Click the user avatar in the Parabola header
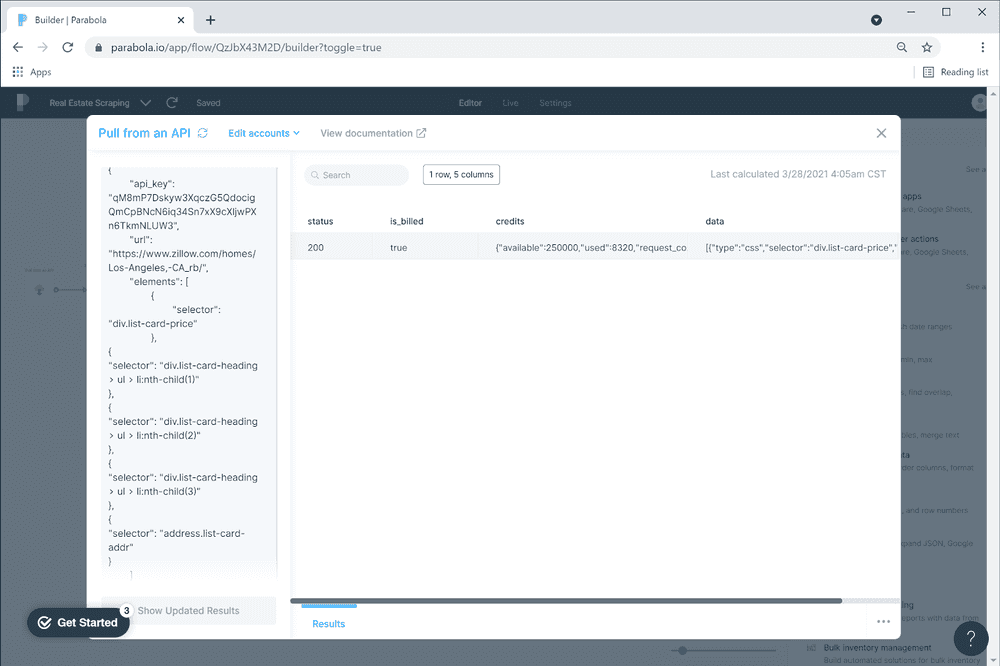Viewport: 1000px width, 666px height. [979, 102]
